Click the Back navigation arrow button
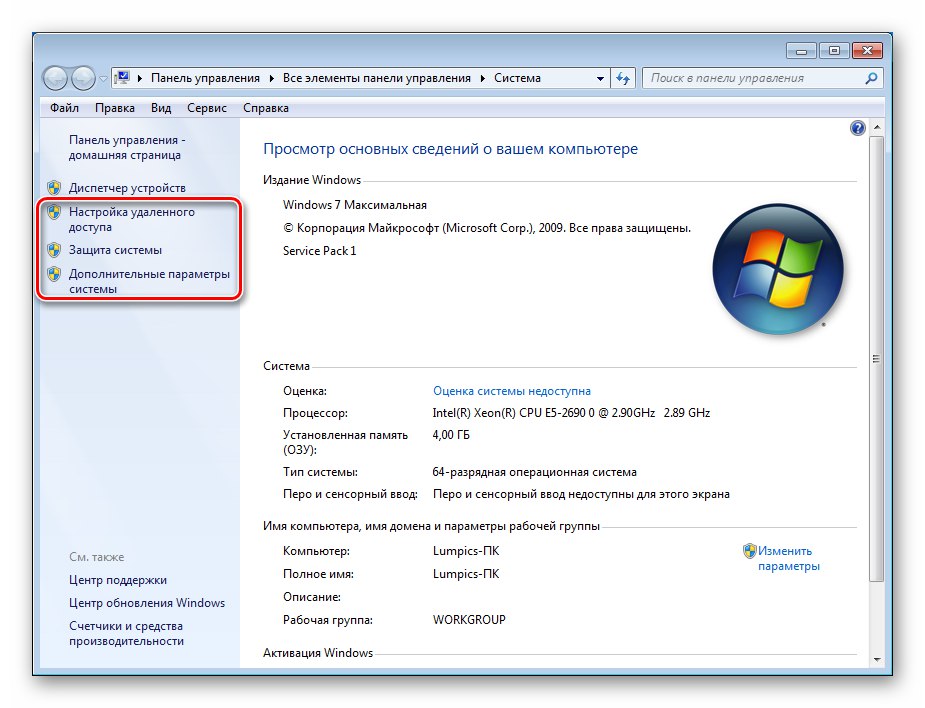 [55, 78]
